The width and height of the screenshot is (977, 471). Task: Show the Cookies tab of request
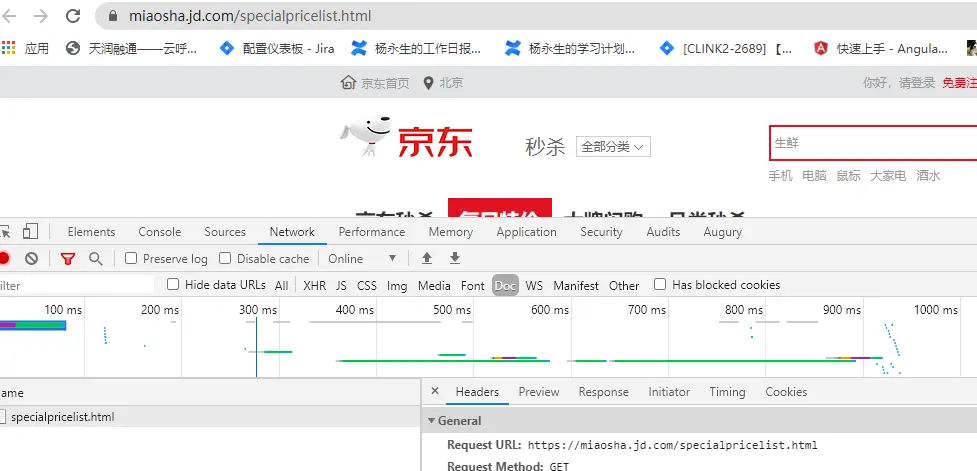pyautogui.click(x=786, y=392)
